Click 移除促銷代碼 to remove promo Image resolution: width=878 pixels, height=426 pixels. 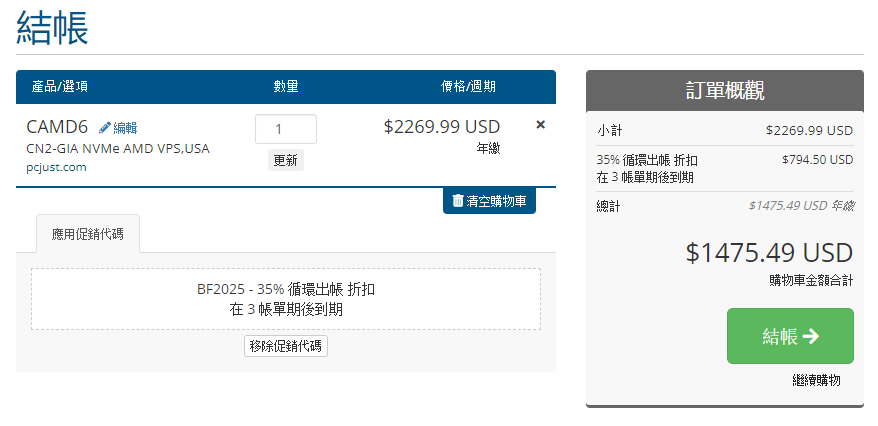pyautogui.click(x=286, y=346)
